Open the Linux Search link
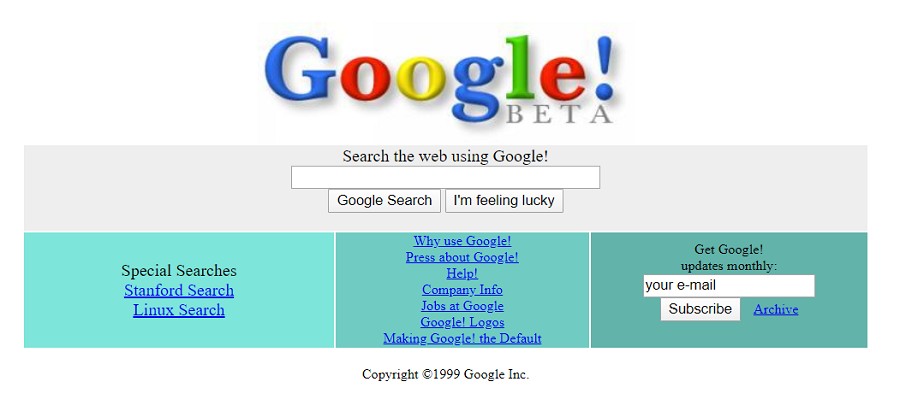Viewport: 900px width, 417px height. [x=179, y=310]
